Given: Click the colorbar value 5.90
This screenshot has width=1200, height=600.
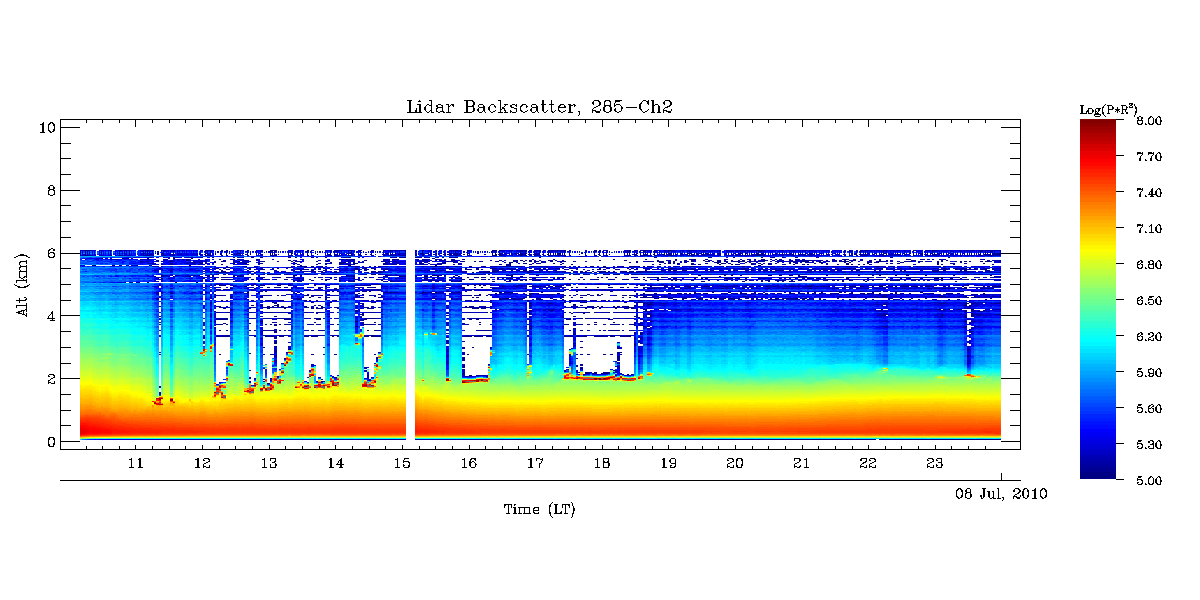Looking at the screenshot, I should (x=1147, y=373).
